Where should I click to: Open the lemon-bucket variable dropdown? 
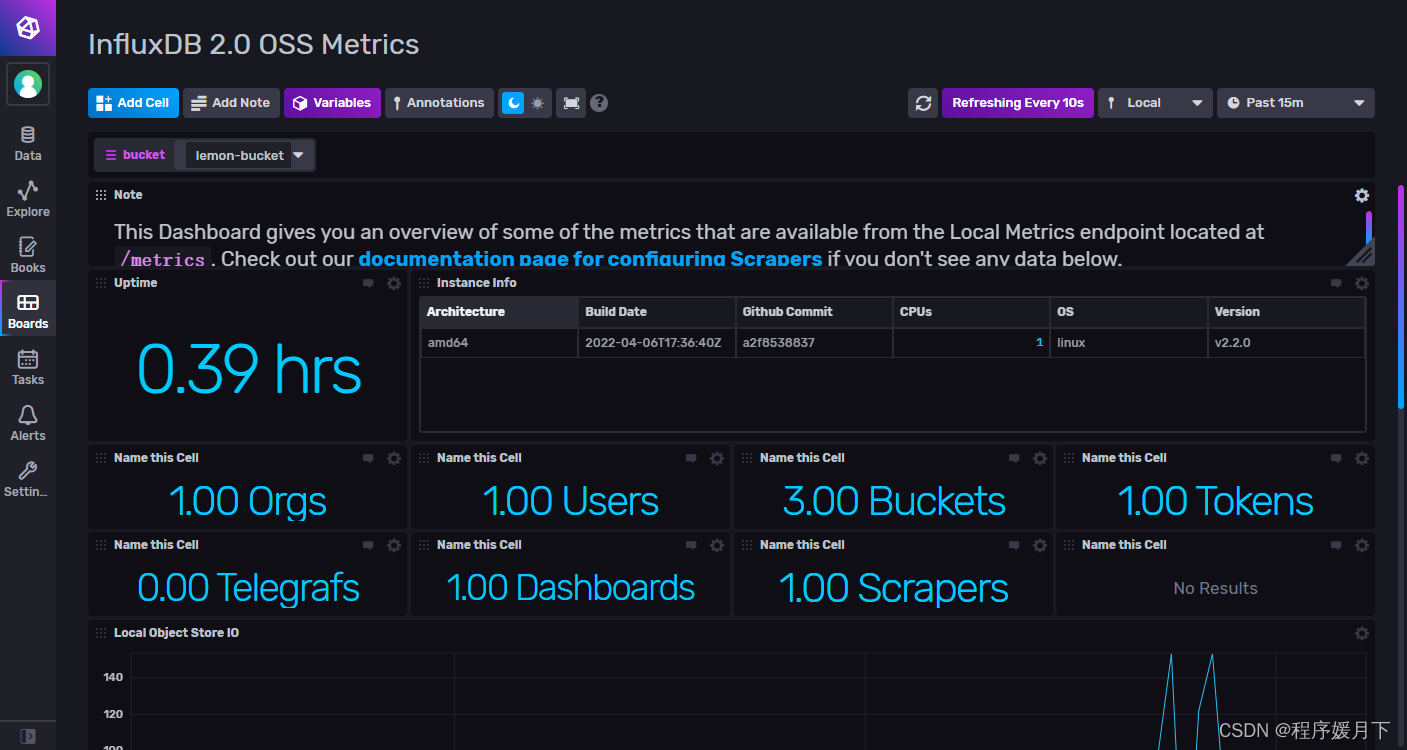pyautogui.click(x=249, y=155)
